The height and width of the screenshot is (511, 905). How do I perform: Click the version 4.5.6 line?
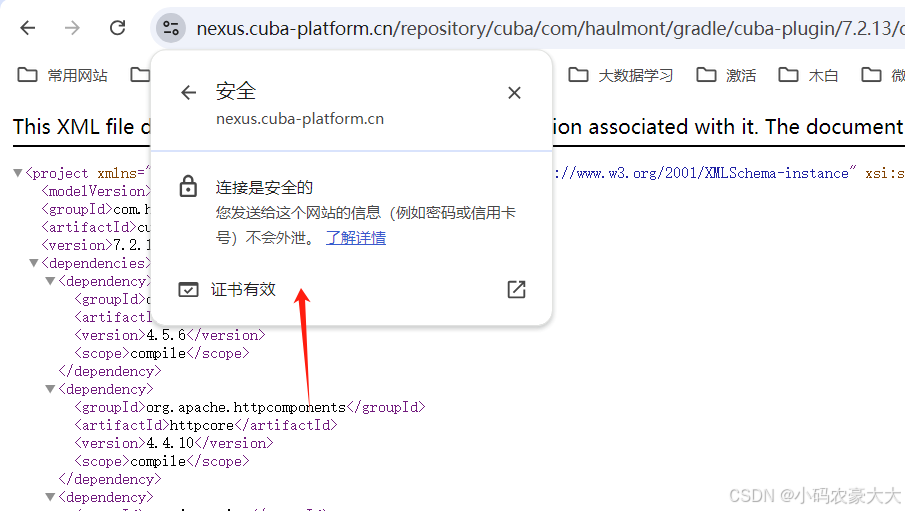(x=170, y=335)
